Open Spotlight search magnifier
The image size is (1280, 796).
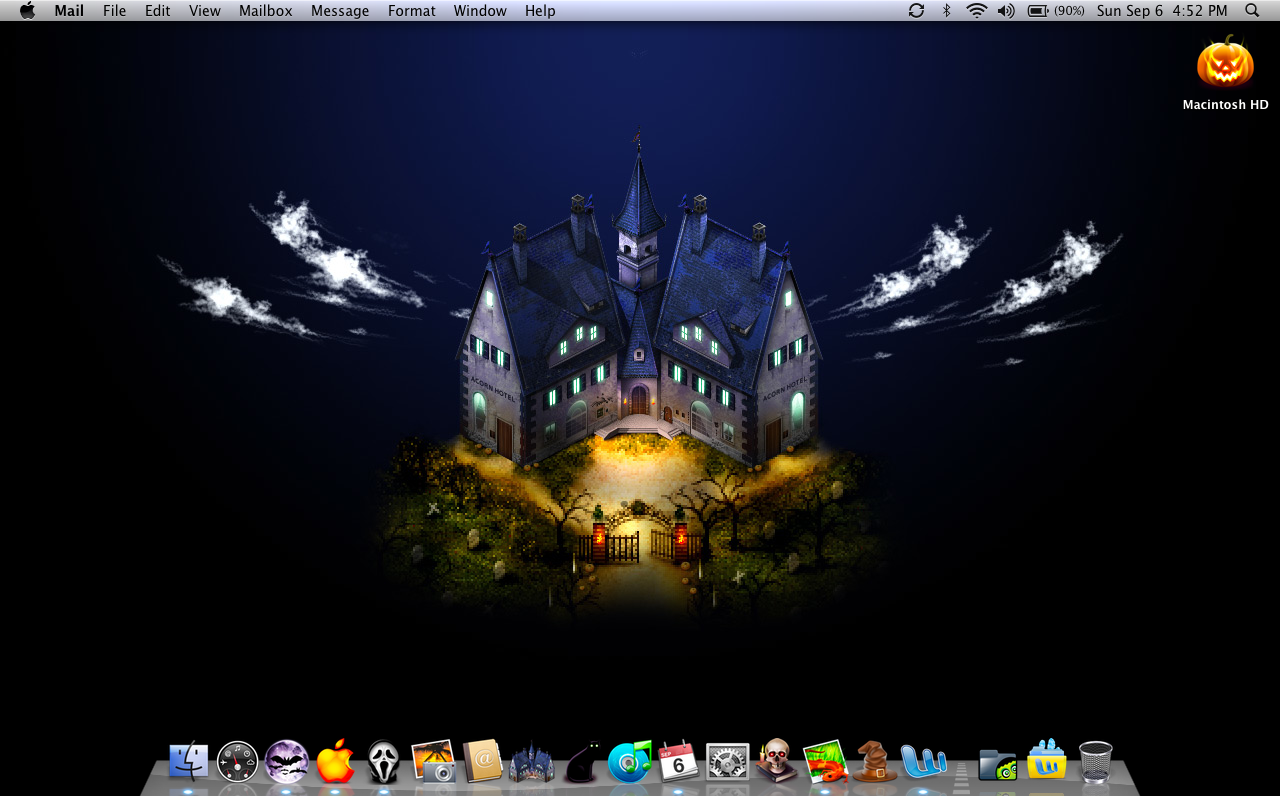tap(1252, 11)
